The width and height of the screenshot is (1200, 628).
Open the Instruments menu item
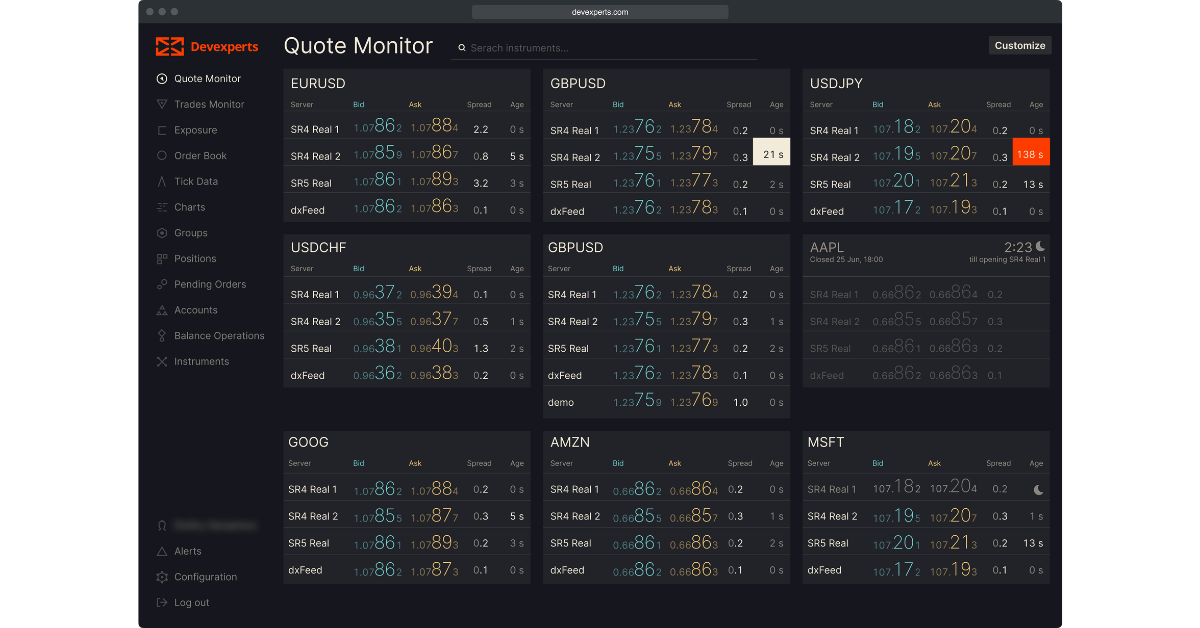(x=201, y=362)
